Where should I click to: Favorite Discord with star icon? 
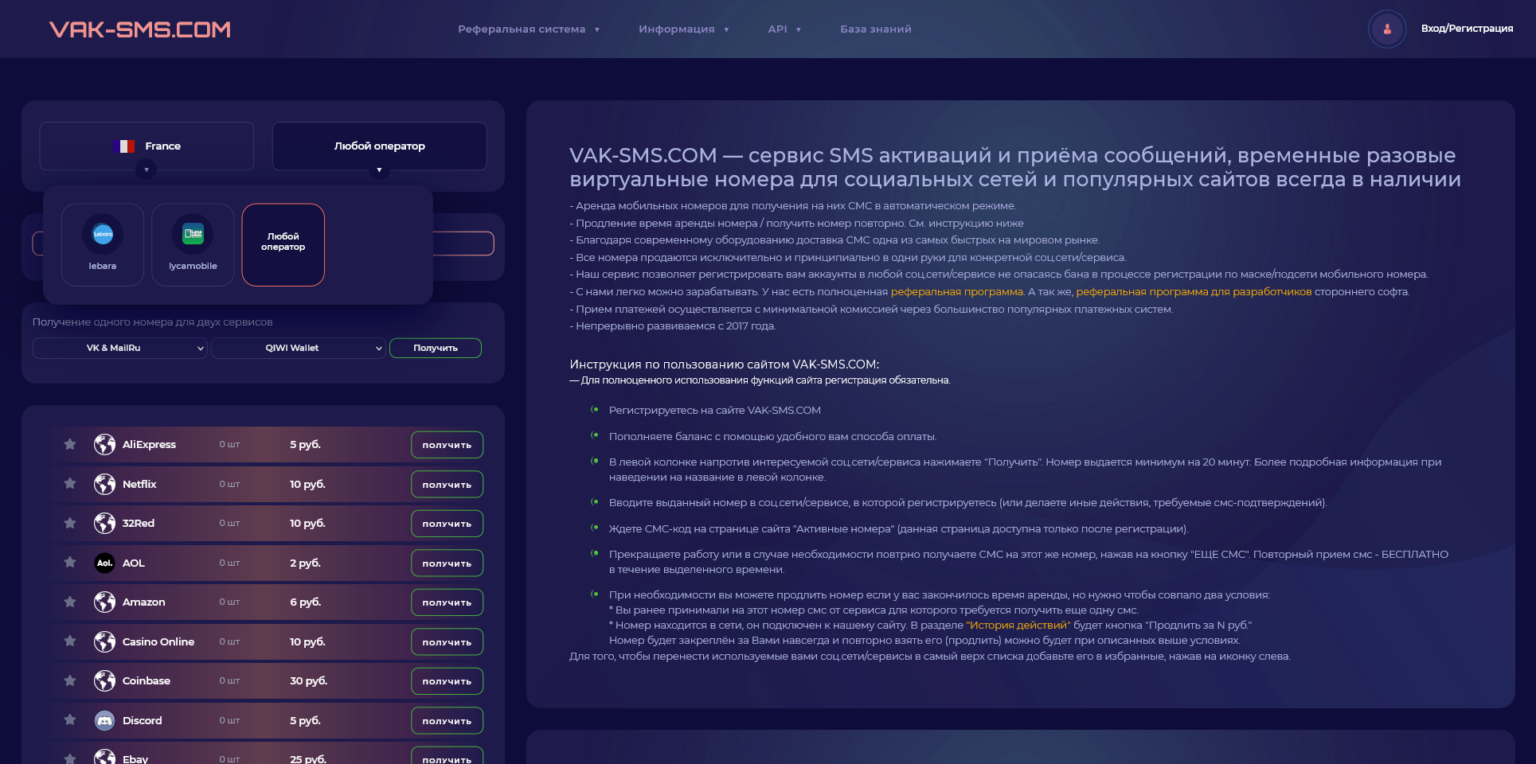pyautogui.click(x=70, y=720)
